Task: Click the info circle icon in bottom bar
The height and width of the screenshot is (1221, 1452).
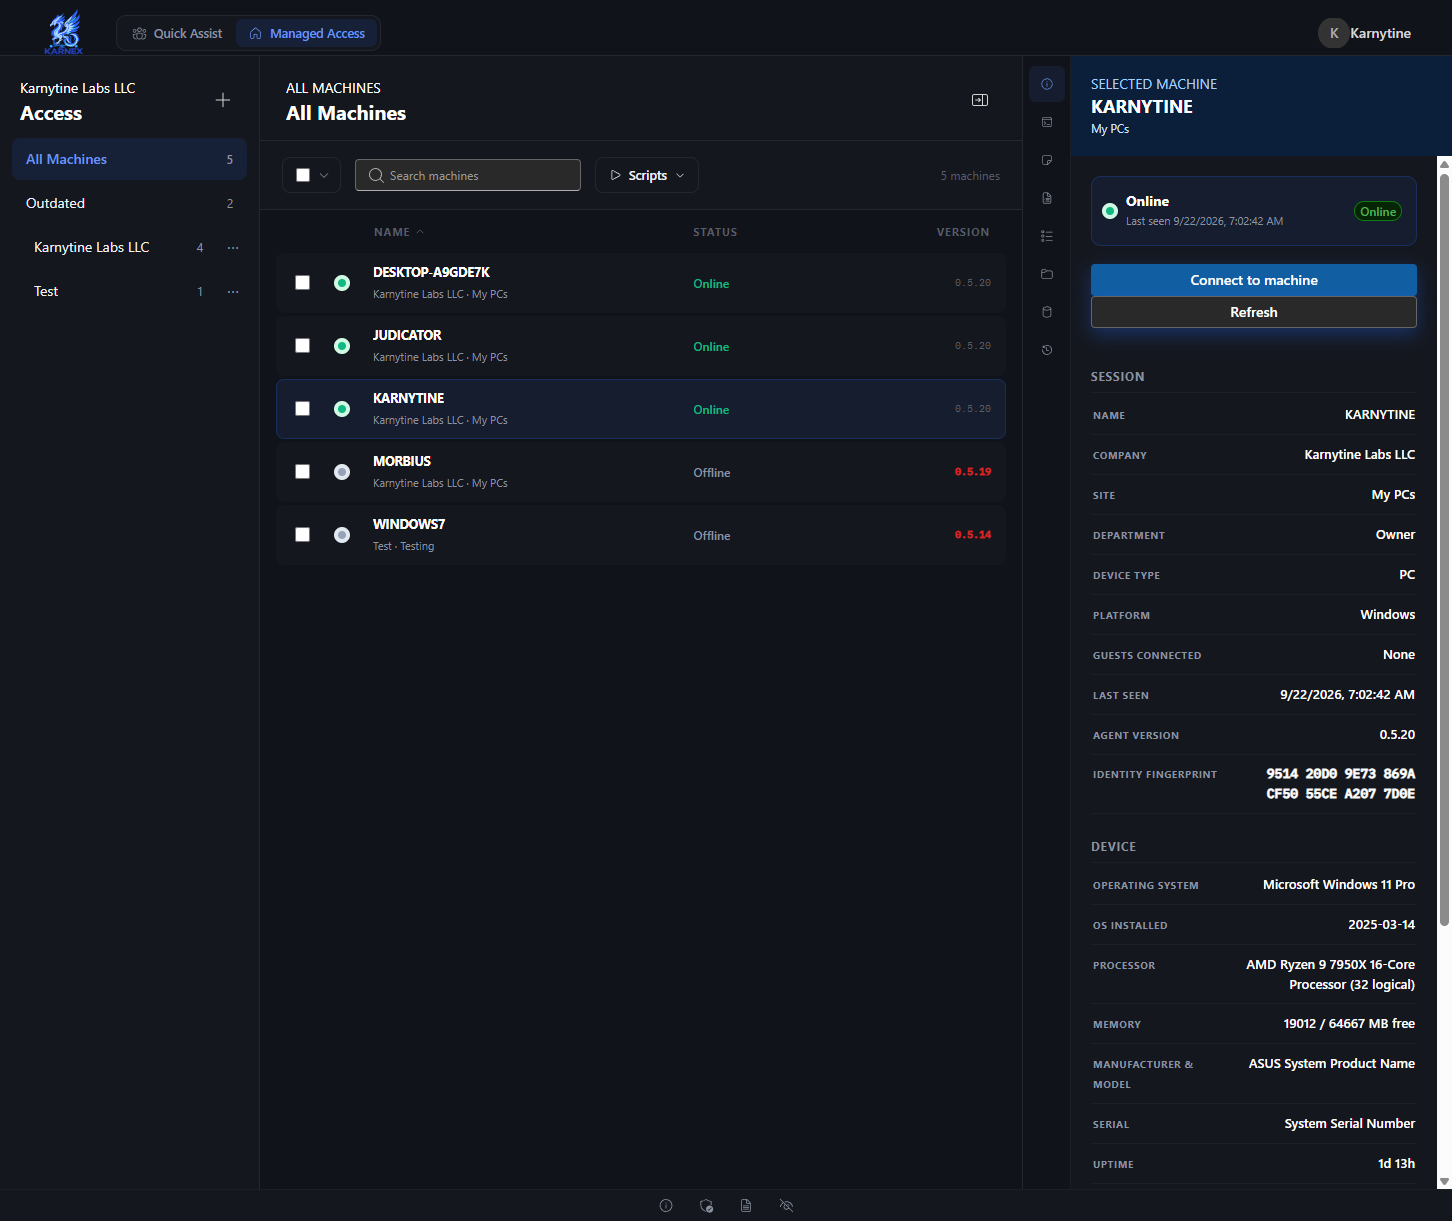Action: [x=666, y=1206]
